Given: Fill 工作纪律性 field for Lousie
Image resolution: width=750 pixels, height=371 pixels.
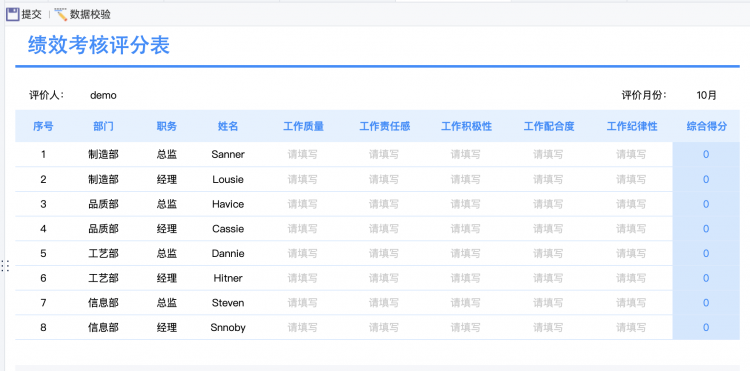Looking at the screenshot, I should (631, 179).
